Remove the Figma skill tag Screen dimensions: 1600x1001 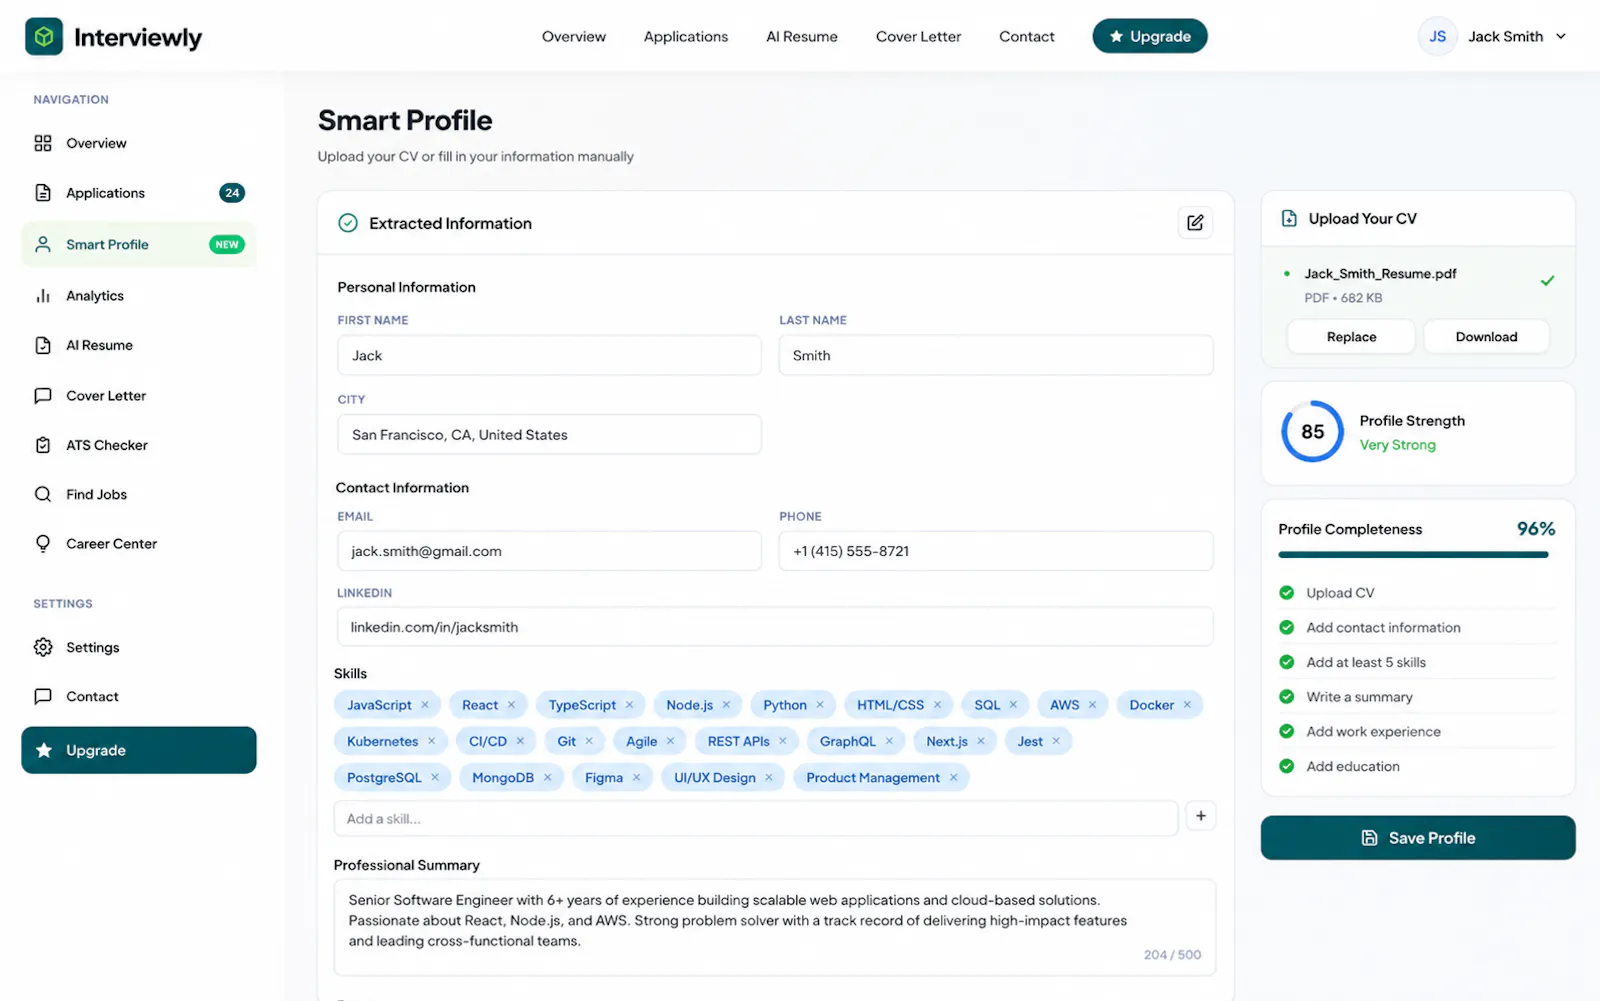pyautogui.click(x=636, y=778)
